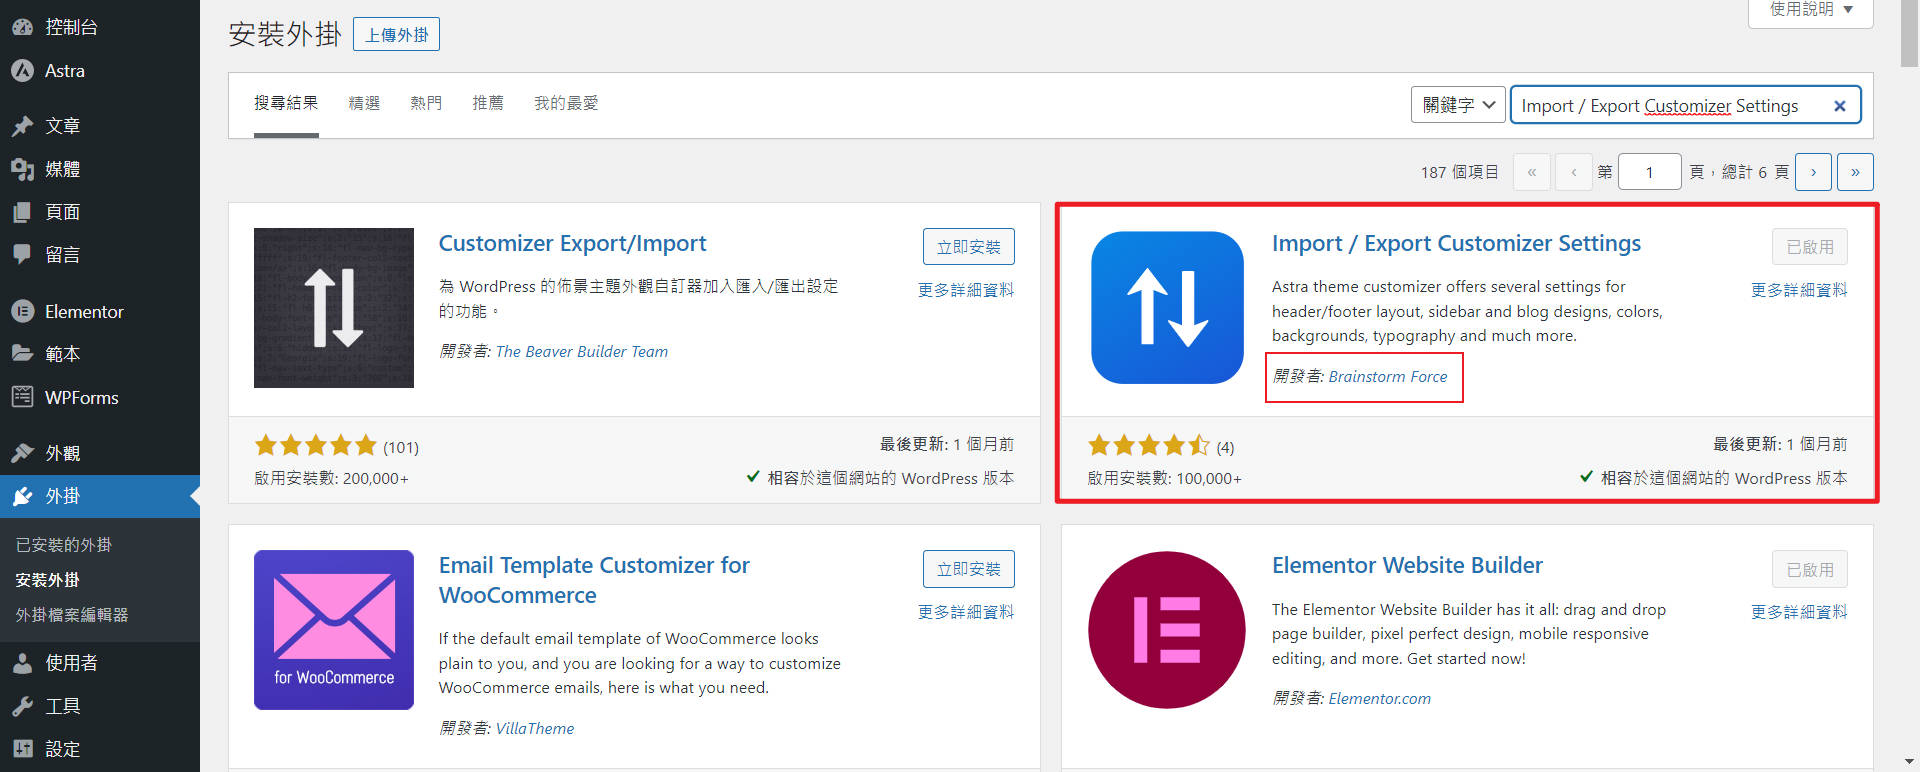
Task: Select 安裝外掛 submenu item
Action: 48,580
